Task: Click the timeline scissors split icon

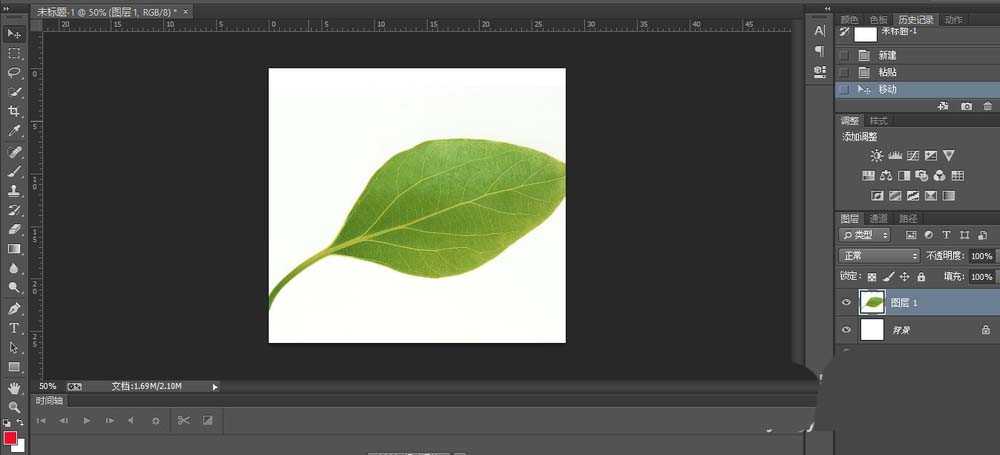Action: (183, 421)
